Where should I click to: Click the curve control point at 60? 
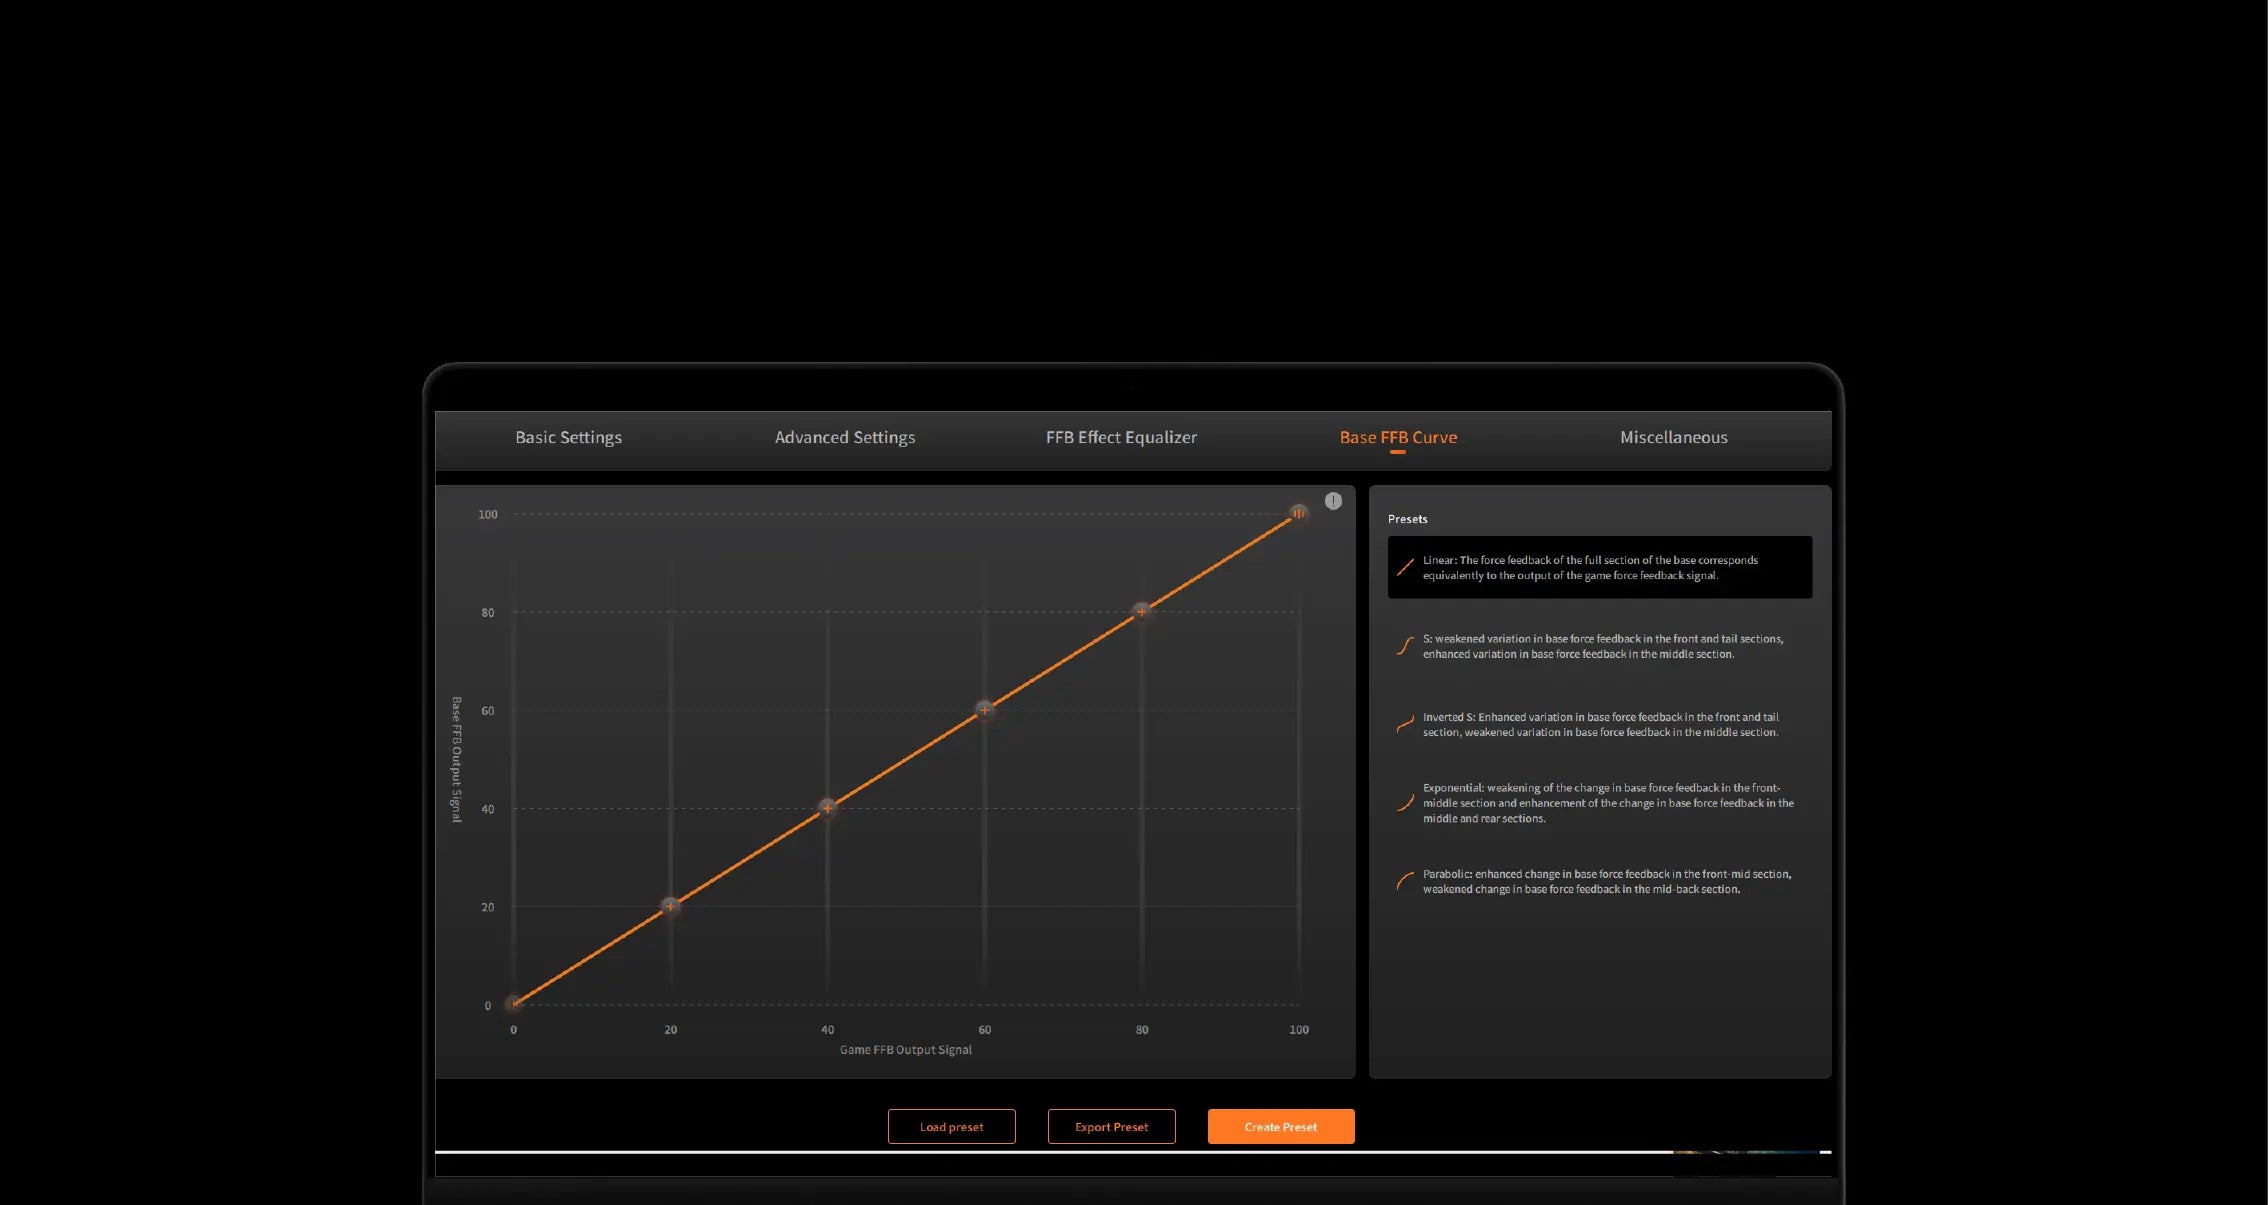pos(984,709)
